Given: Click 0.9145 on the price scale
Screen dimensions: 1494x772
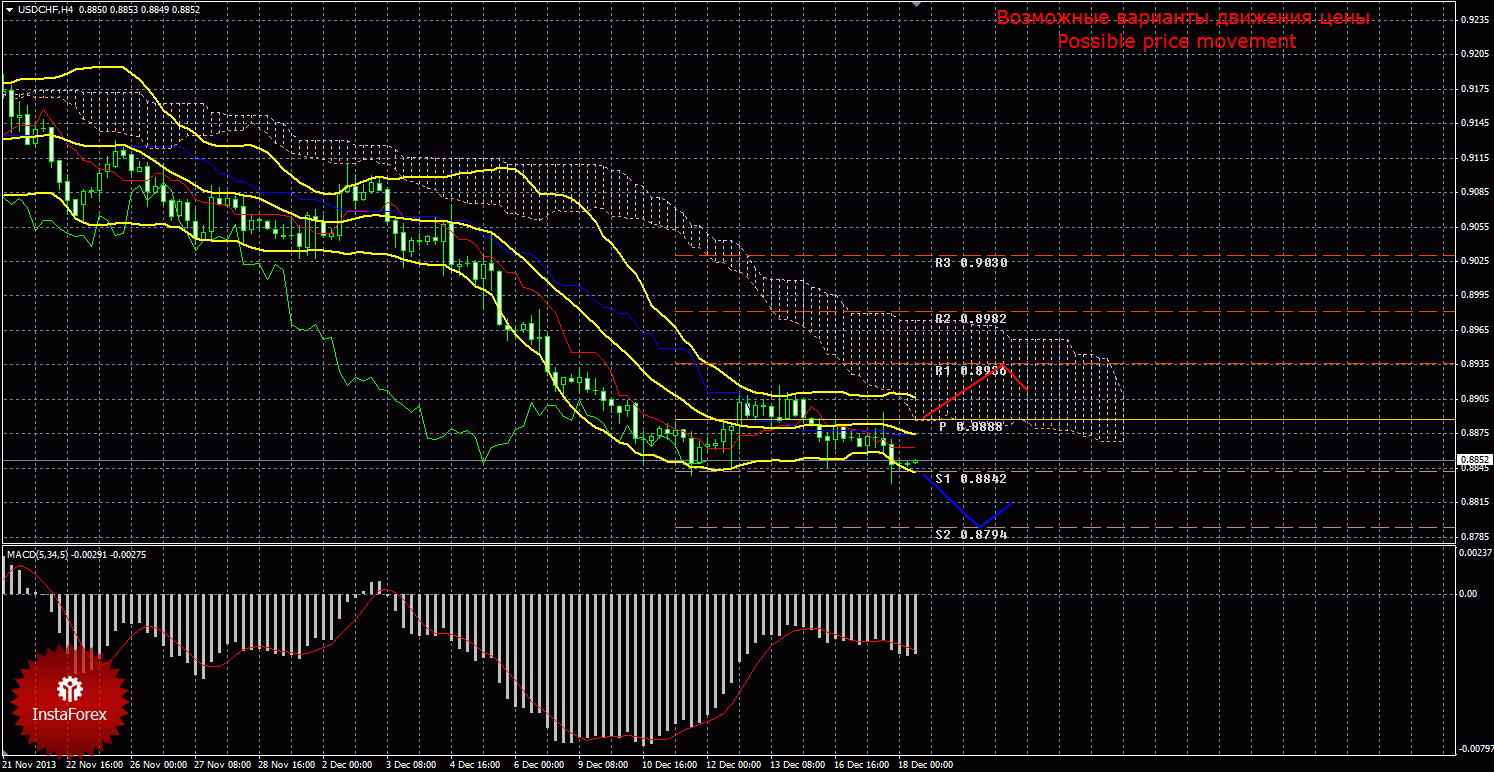Looking at the screenshot, I should [1473, 123].
